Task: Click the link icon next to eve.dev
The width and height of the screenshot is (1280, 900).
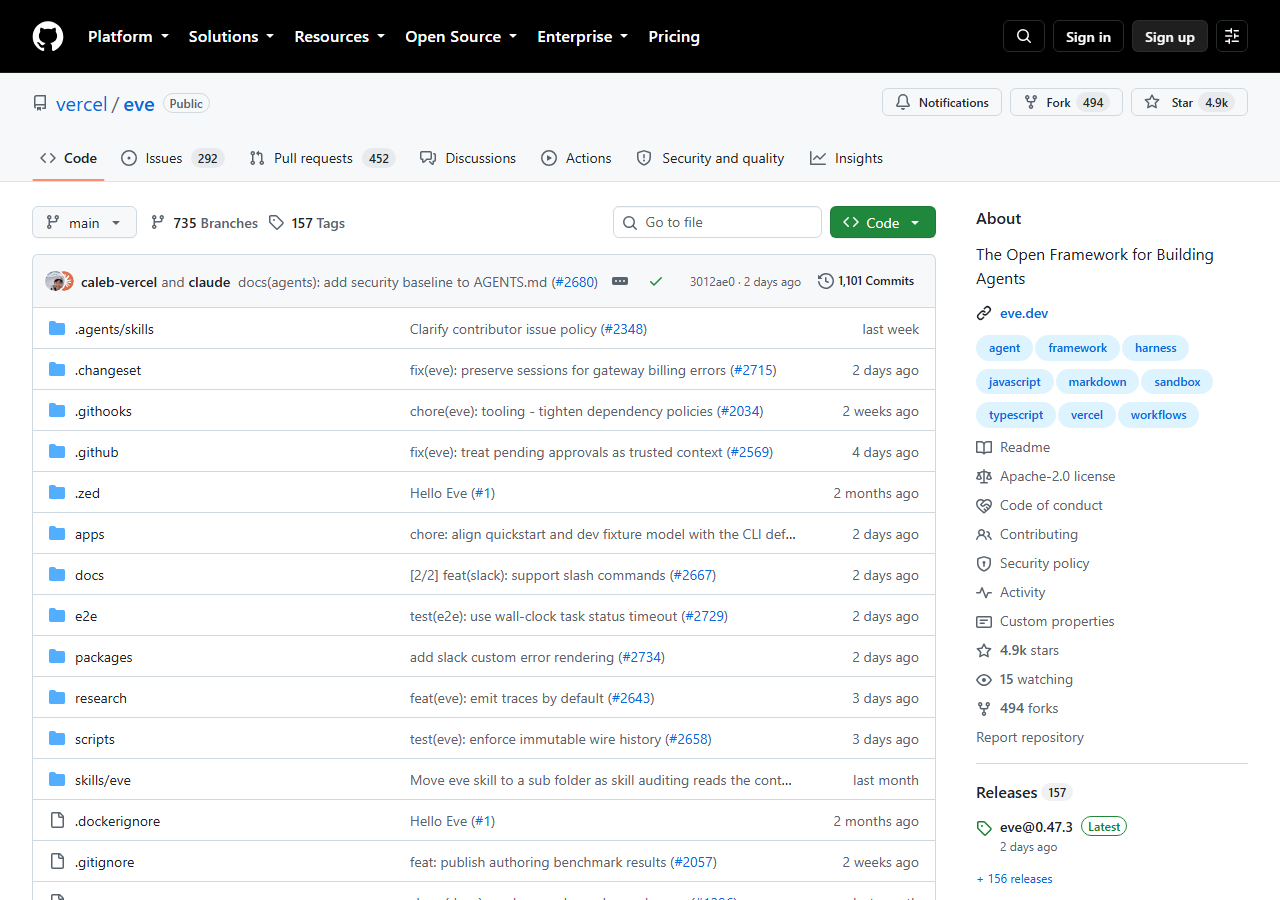Action: (984, 313)
